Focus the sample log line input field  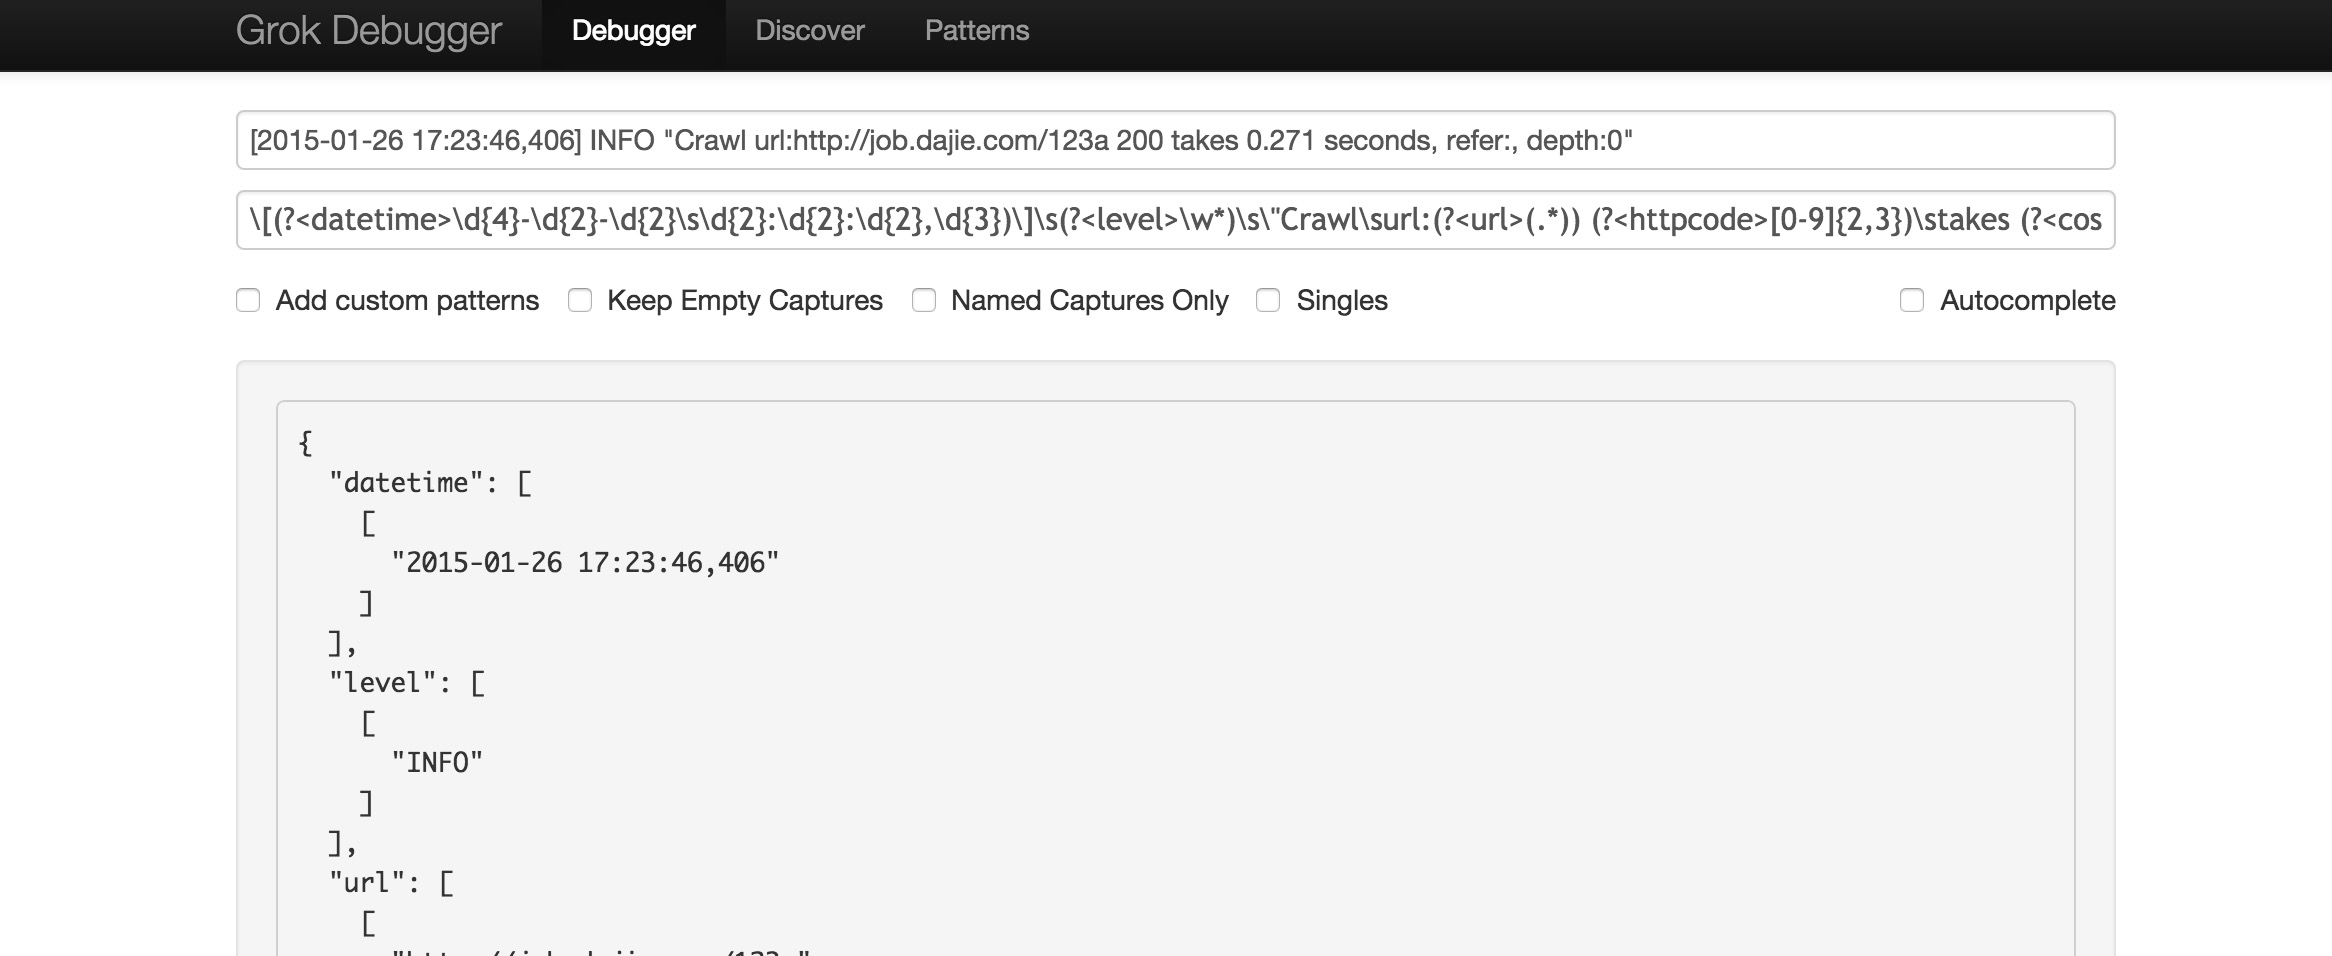[x=1175, y=140]
